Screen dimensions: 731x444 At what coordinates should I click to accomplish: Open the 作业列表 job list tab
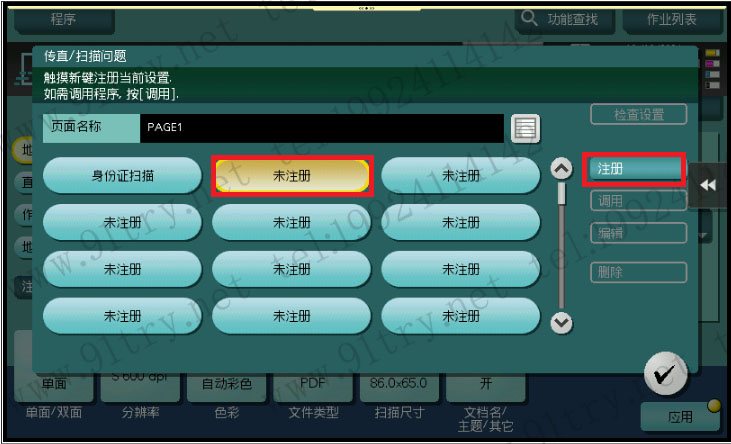pyautogui.click(x=672, y=20)
